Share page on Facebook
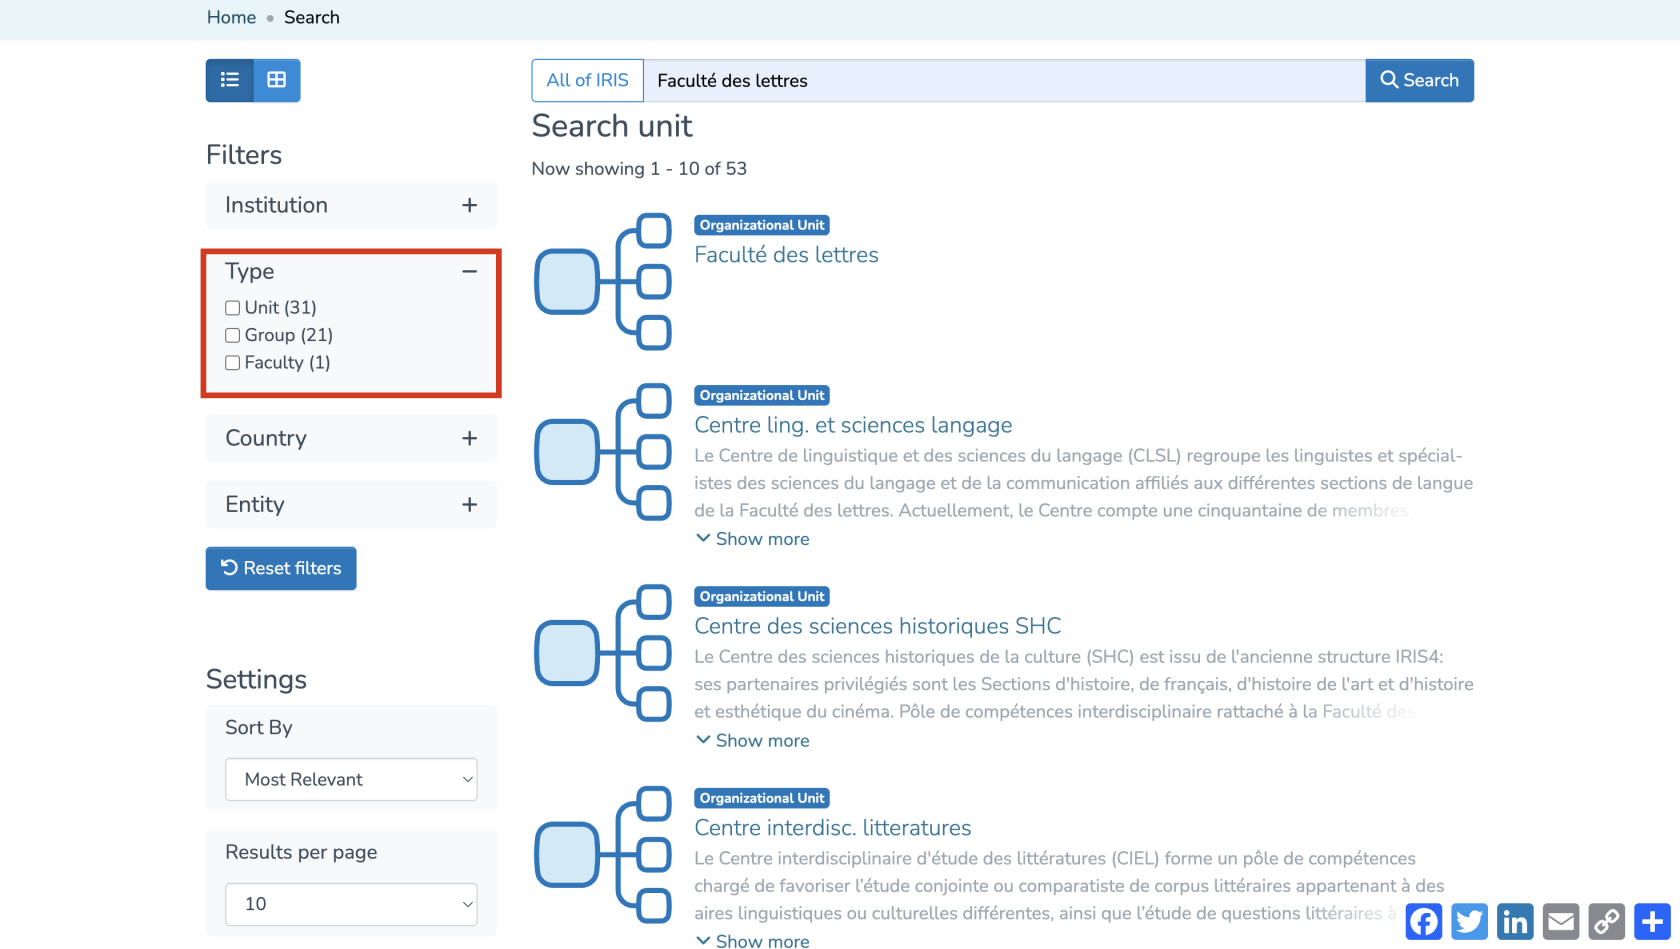 (1423, 921)
